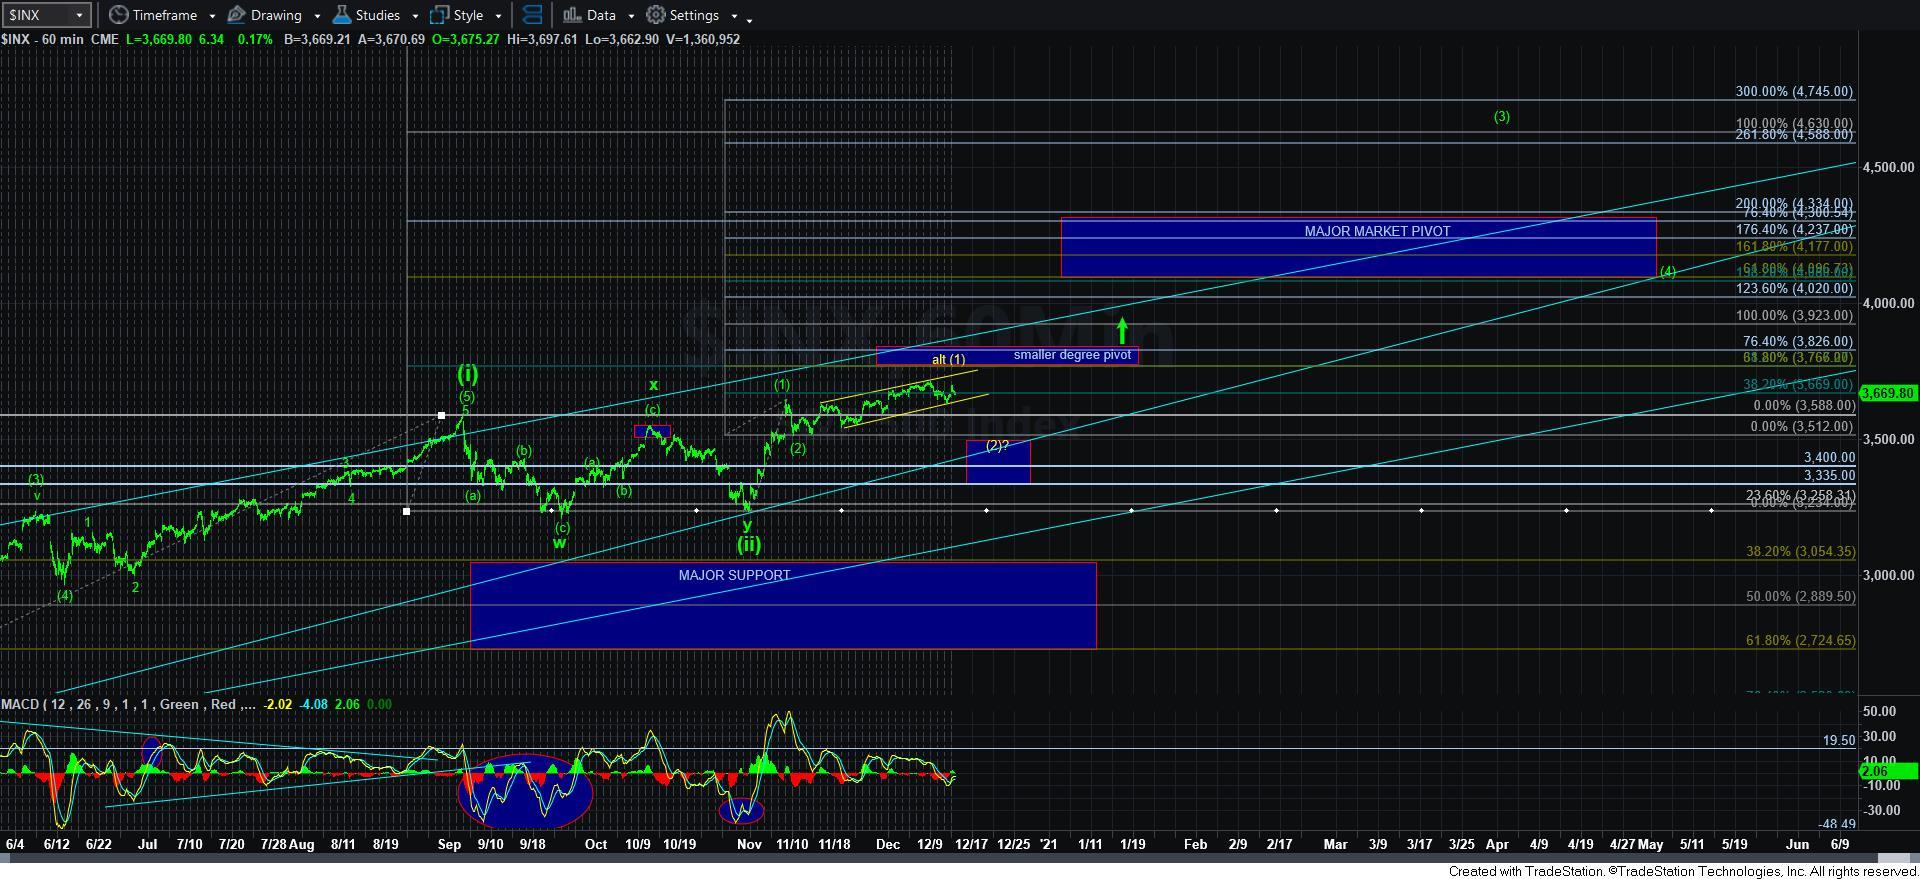Click the 3,335.00 horizontal level label

1829,475
